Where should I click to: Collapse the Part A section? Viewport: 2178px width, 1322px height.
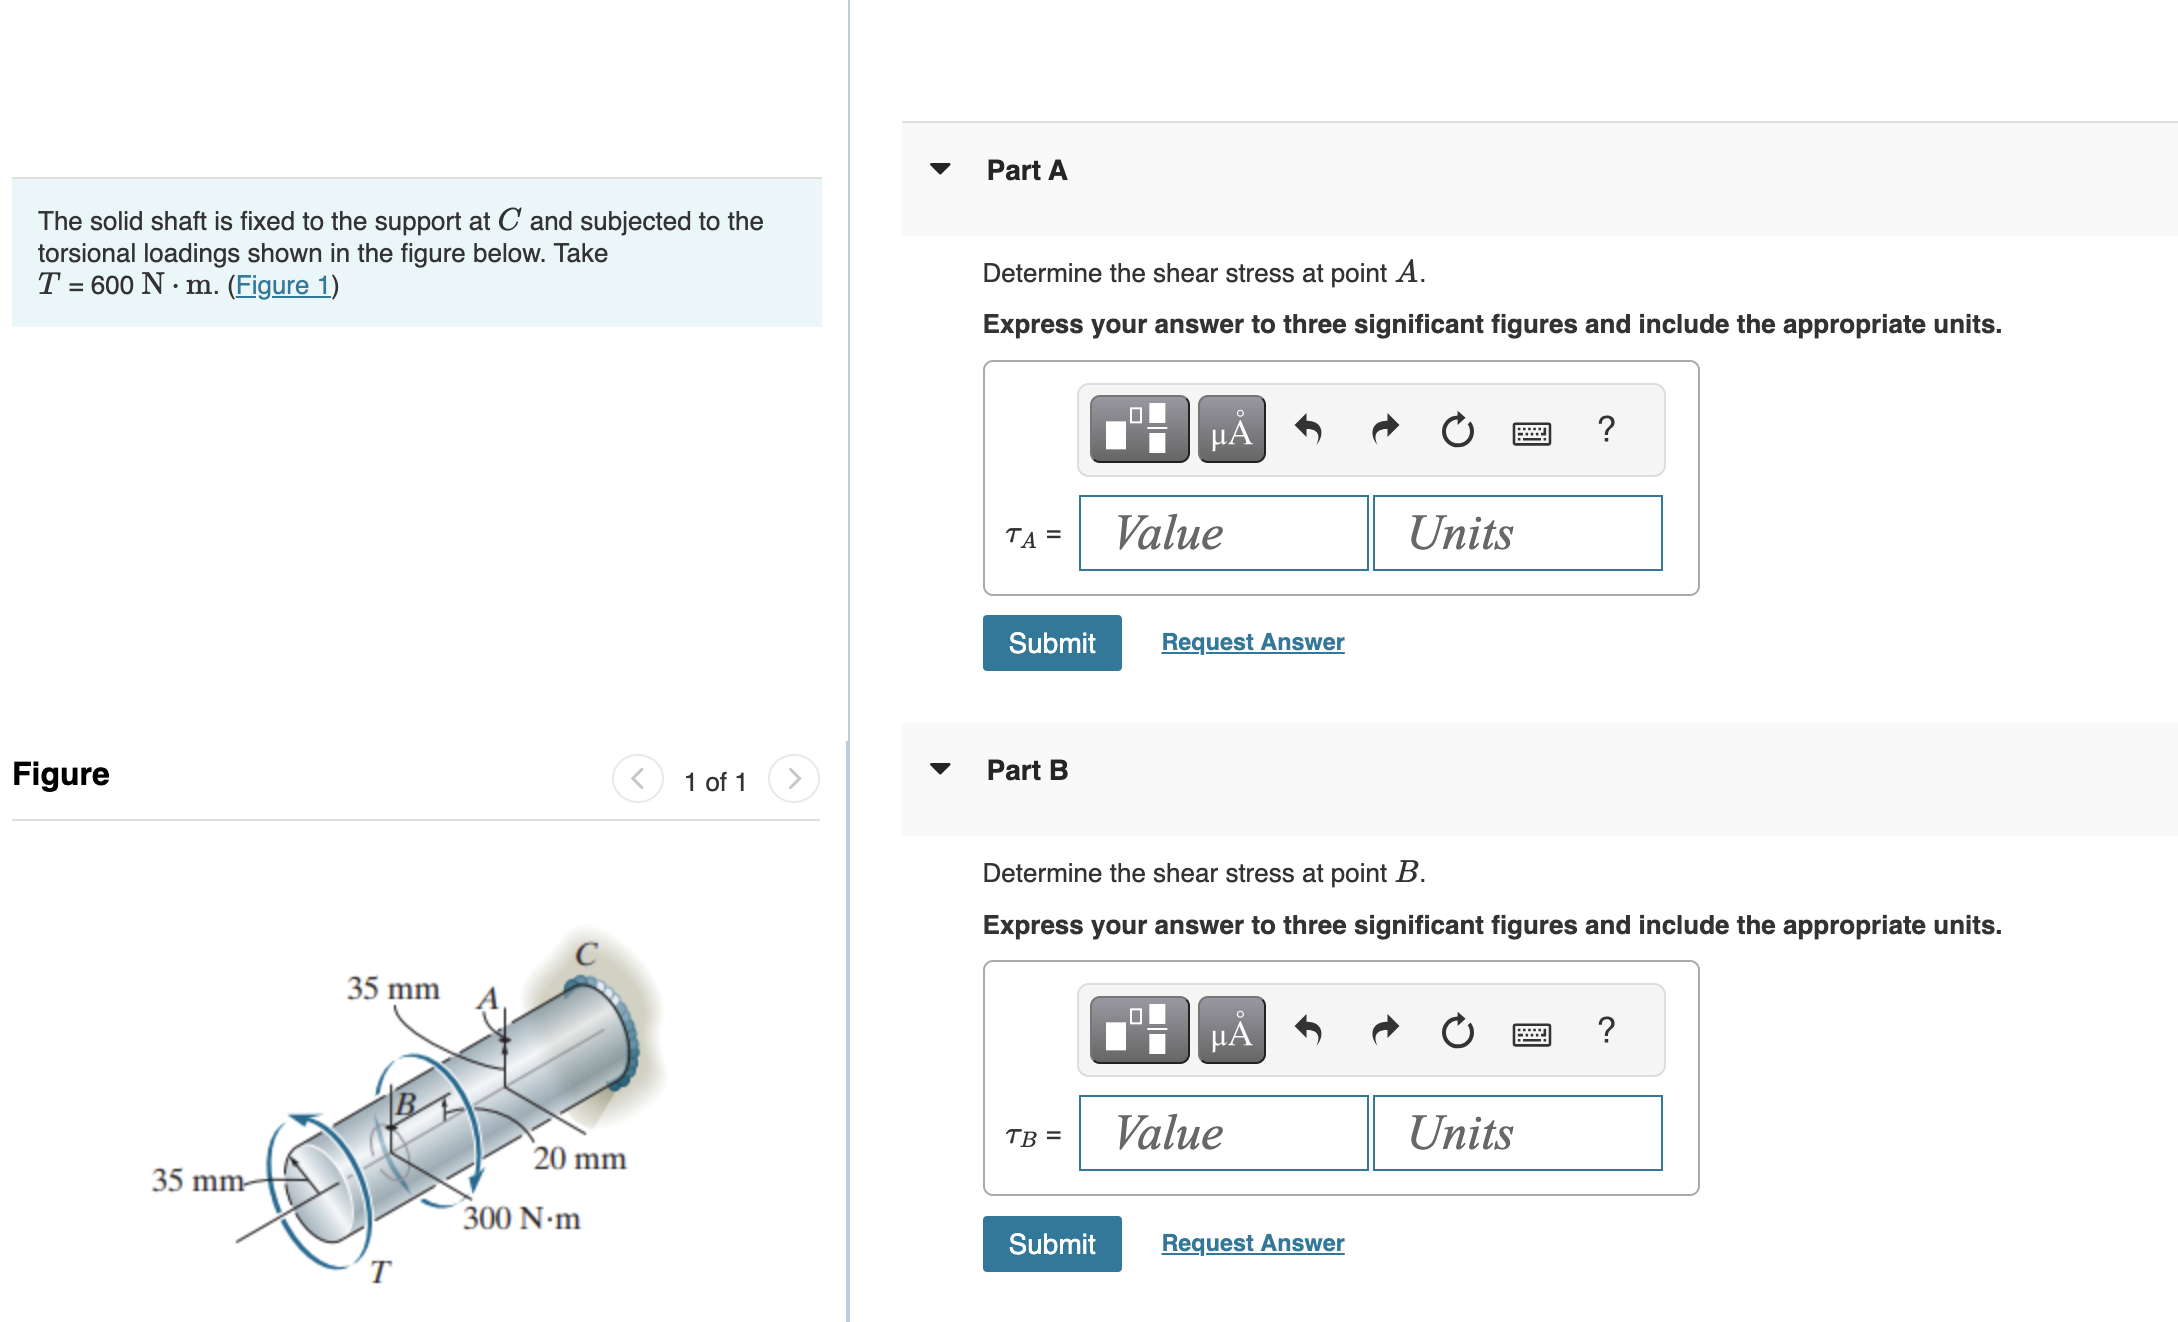click(x=940, y=169)
